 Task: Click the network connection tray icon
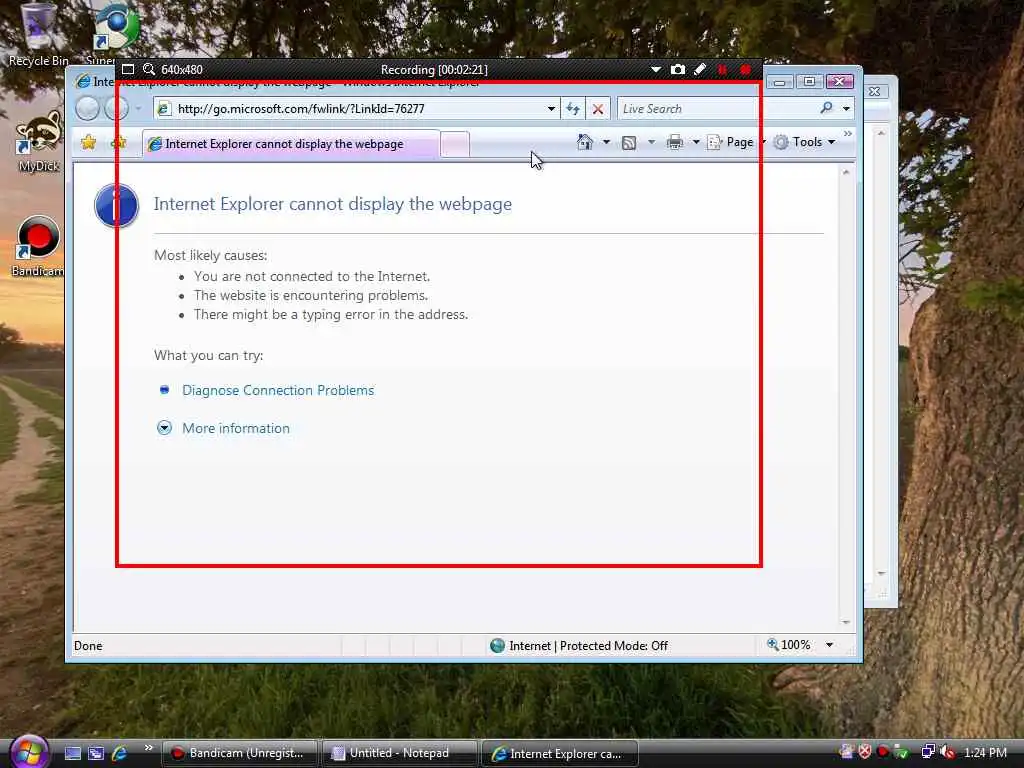(927, 752)
